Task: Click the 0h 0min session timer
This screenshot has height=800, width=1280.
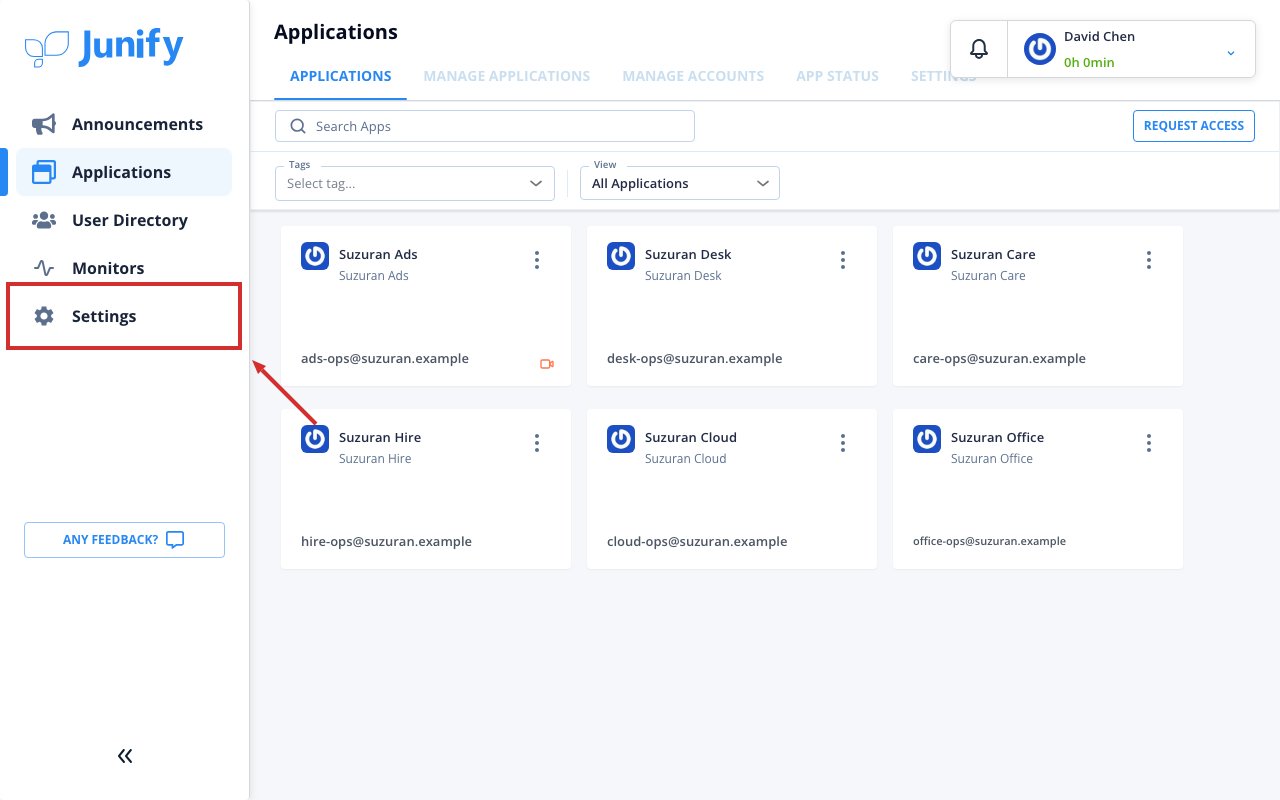Action: click(x=1089, y=62)
